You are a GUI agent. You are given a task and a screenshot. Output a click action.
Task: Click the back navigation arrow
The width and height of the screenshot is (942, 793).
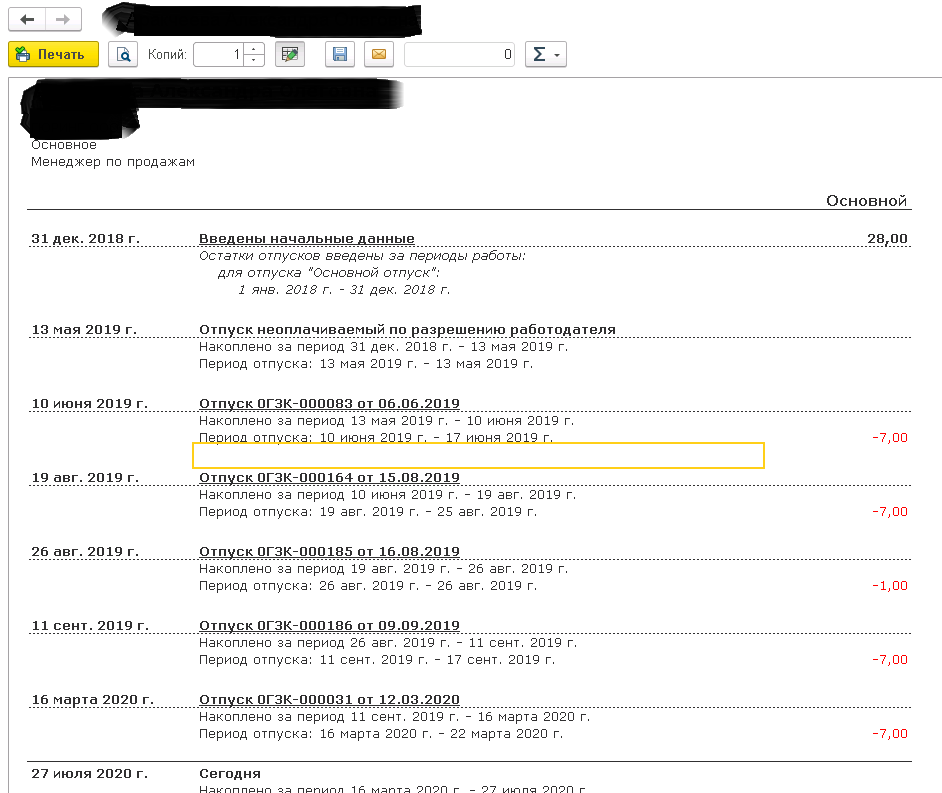[27, 20]
